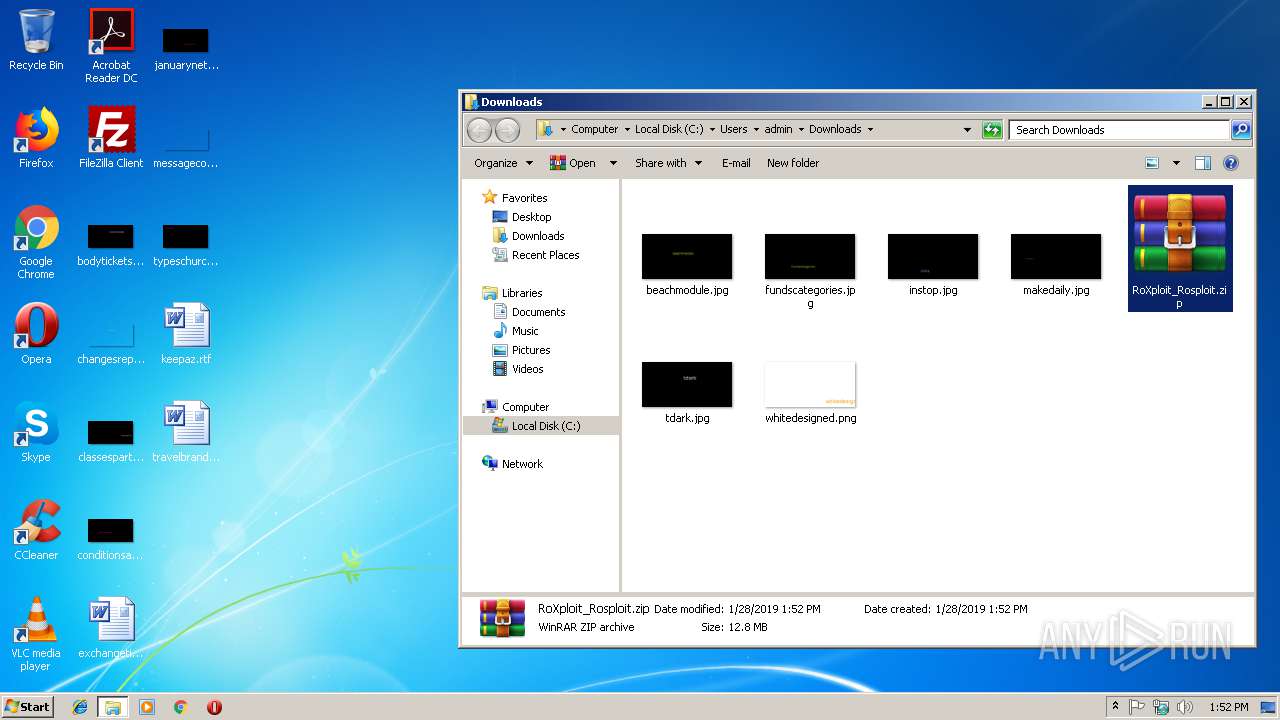Select bodytickets file on desktop
This screenshot has width=1280, height=720.
111,244
